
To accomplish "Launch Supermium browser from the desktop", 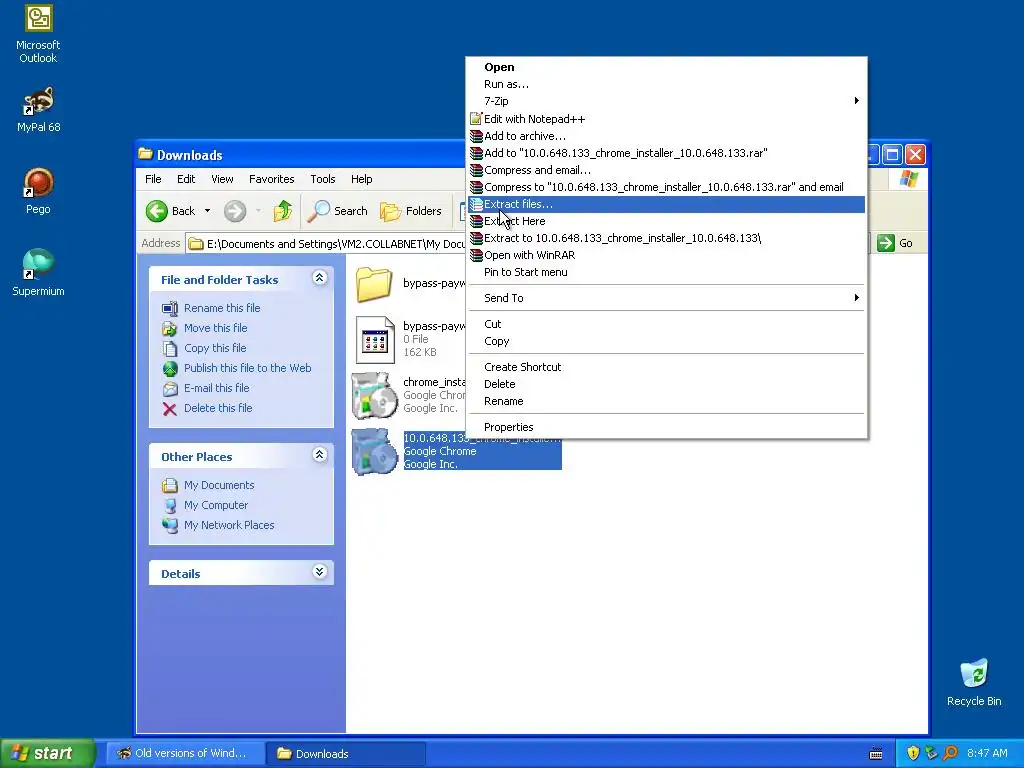I will [38, 272].
